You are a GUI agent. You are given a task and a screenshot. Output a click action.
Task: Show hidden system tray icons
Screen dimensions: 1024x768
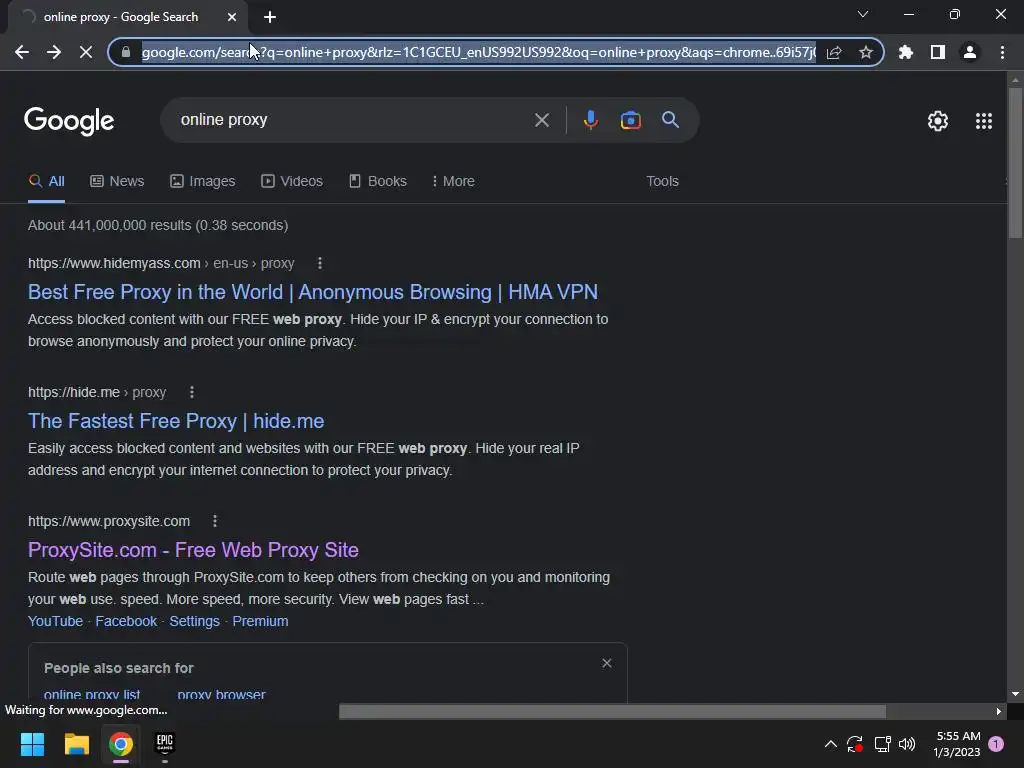(831, 744)
